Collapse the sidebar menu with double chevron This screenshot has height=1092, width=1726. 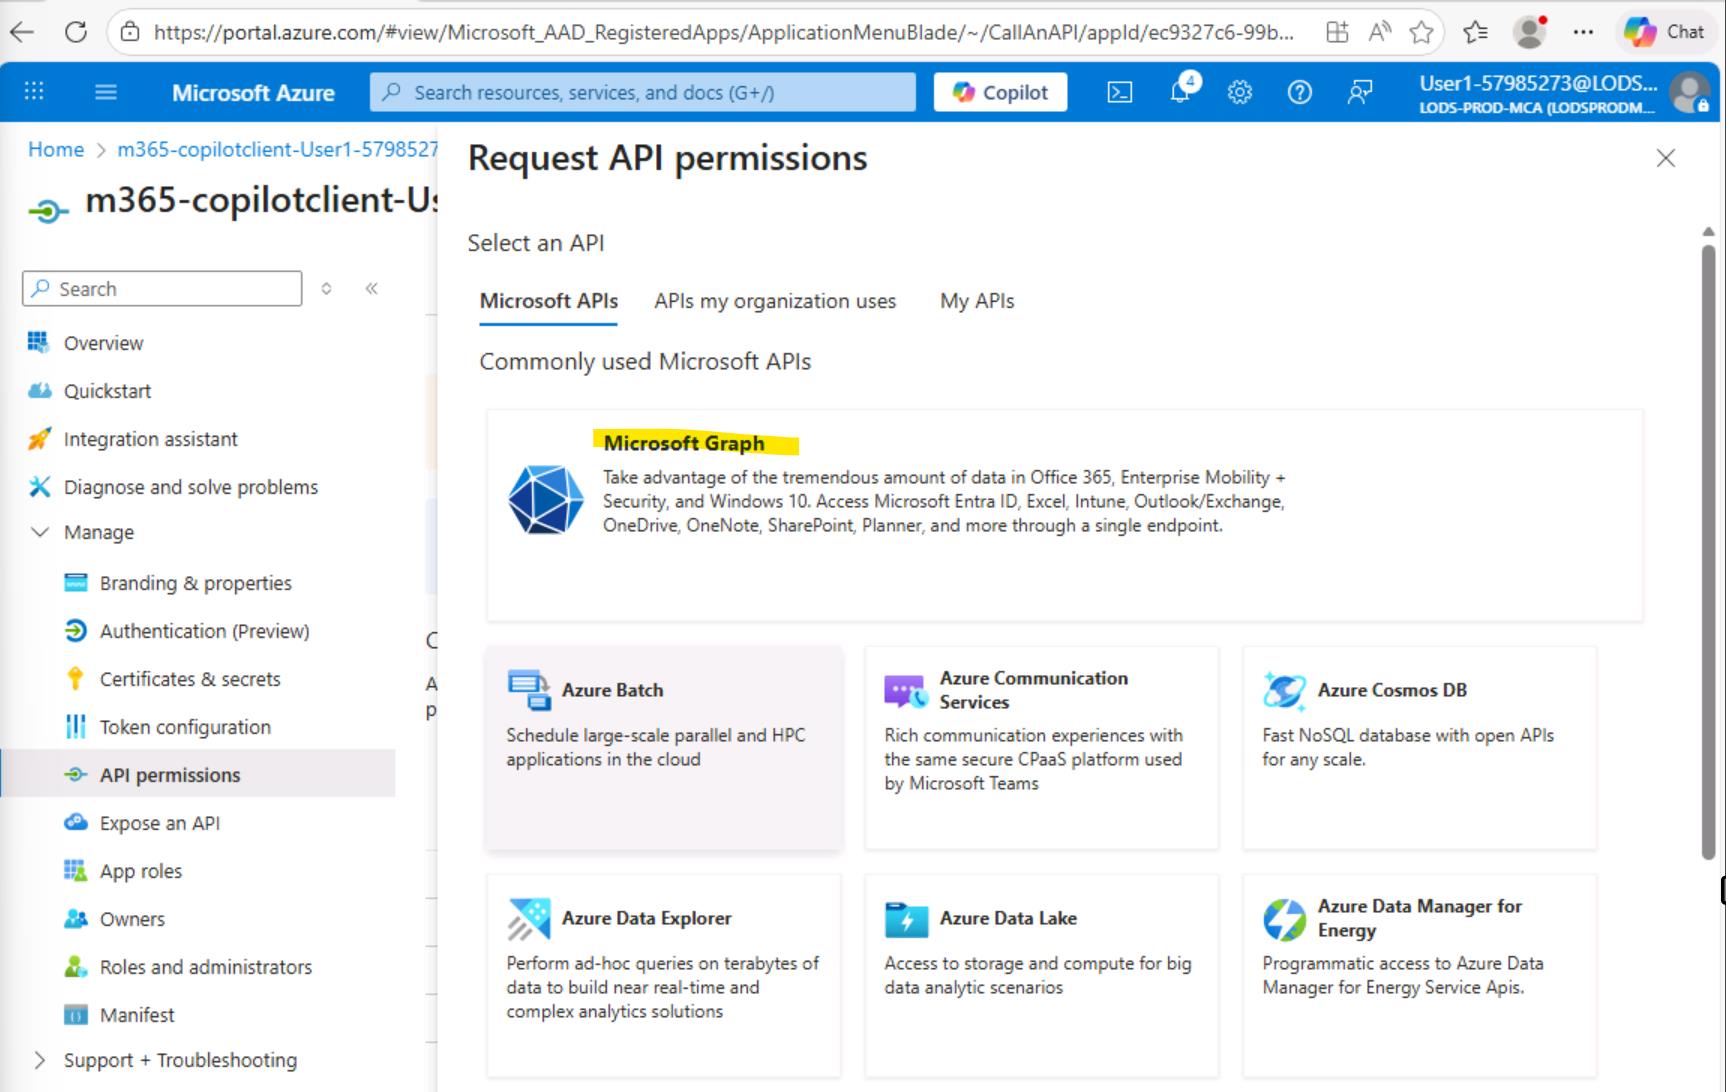click(x=372, y=289)
